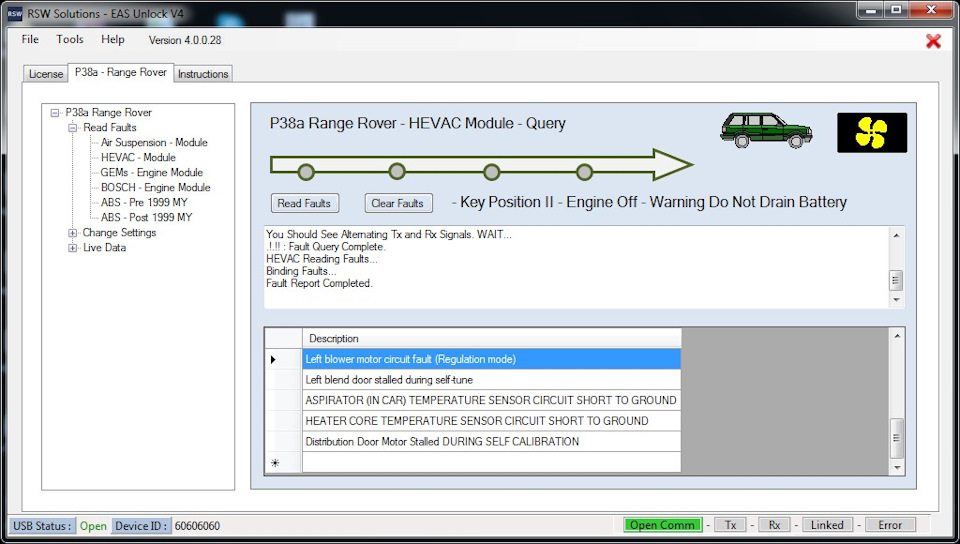Click Device ID value 60606060

tap(197, 526)
